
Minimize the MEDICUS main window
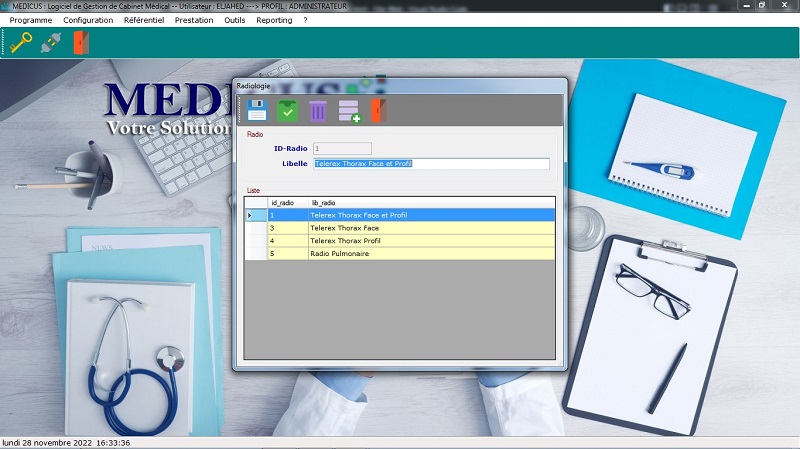pyautogui.click(x=747, y=5)
